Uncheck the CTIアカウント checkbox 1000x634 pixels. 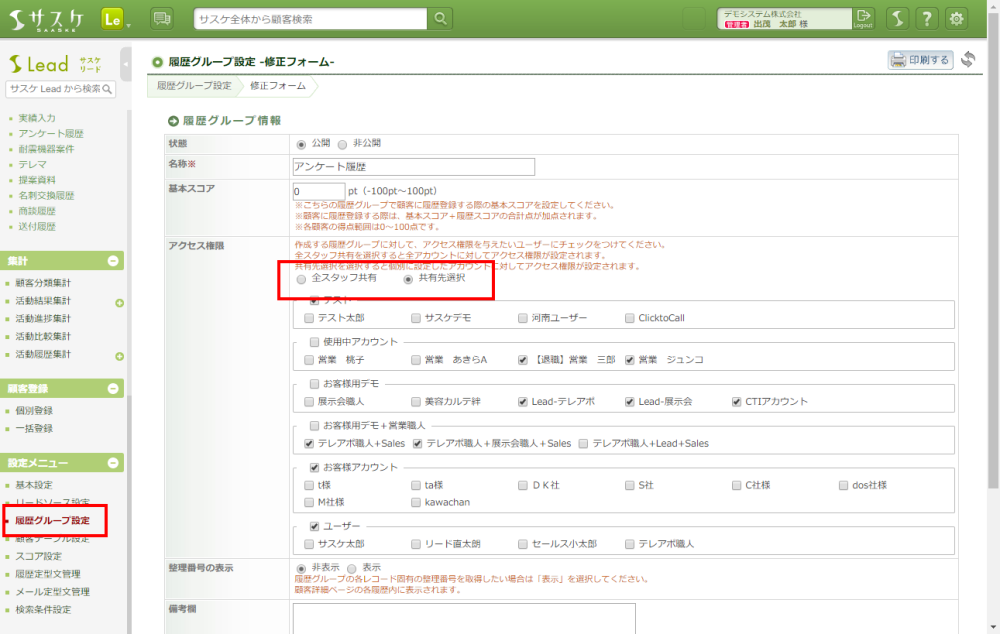[736, 401]
